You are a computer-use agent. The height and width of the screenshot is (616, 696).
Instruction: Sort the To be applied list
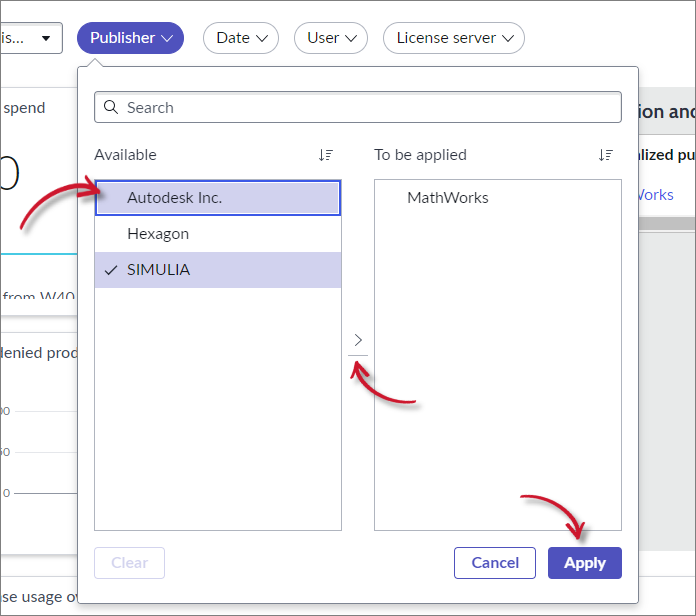pos(605,155)
